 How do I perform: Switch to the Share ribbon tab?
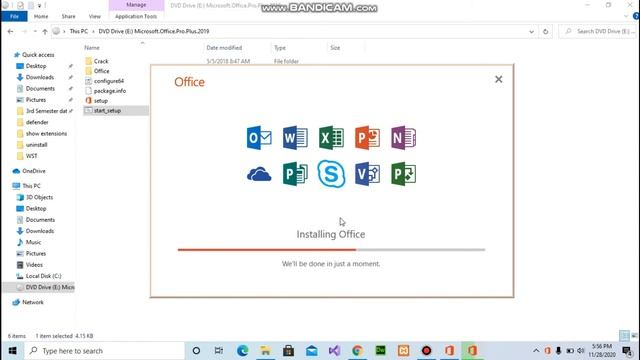(x=68, y=16)
